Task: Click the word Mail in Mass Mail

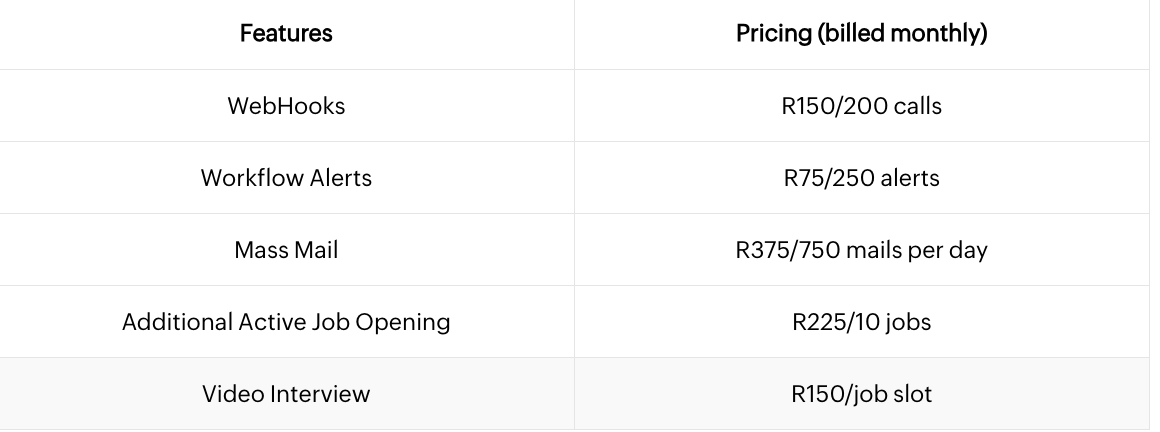Action: pos(317,250)
